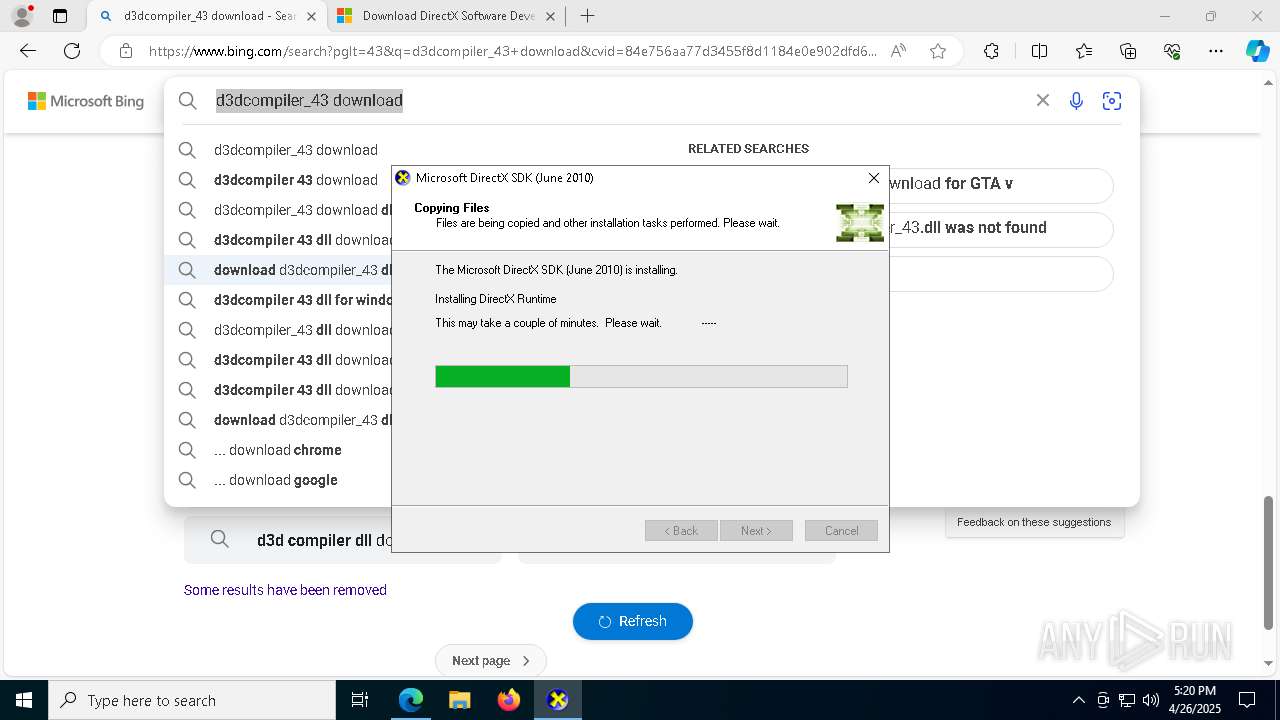
Task: Click Windows taskbar search box
Action: (192, 700)
